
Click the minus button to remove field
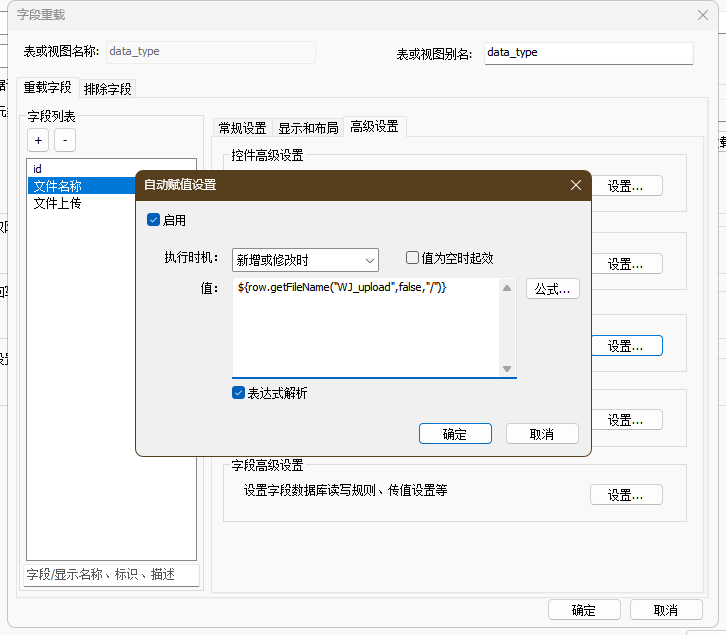coord(64,141)
